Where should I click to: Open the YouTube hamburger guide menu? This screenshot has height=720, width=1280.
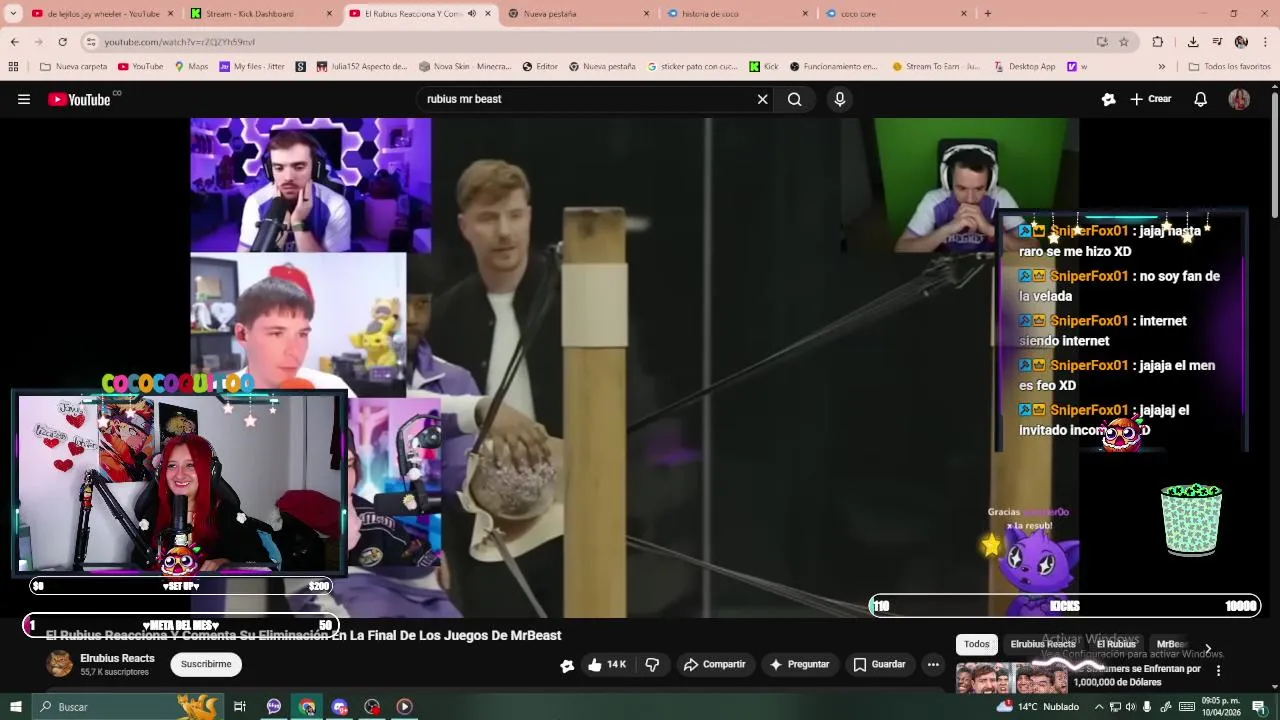click(24, 99)
